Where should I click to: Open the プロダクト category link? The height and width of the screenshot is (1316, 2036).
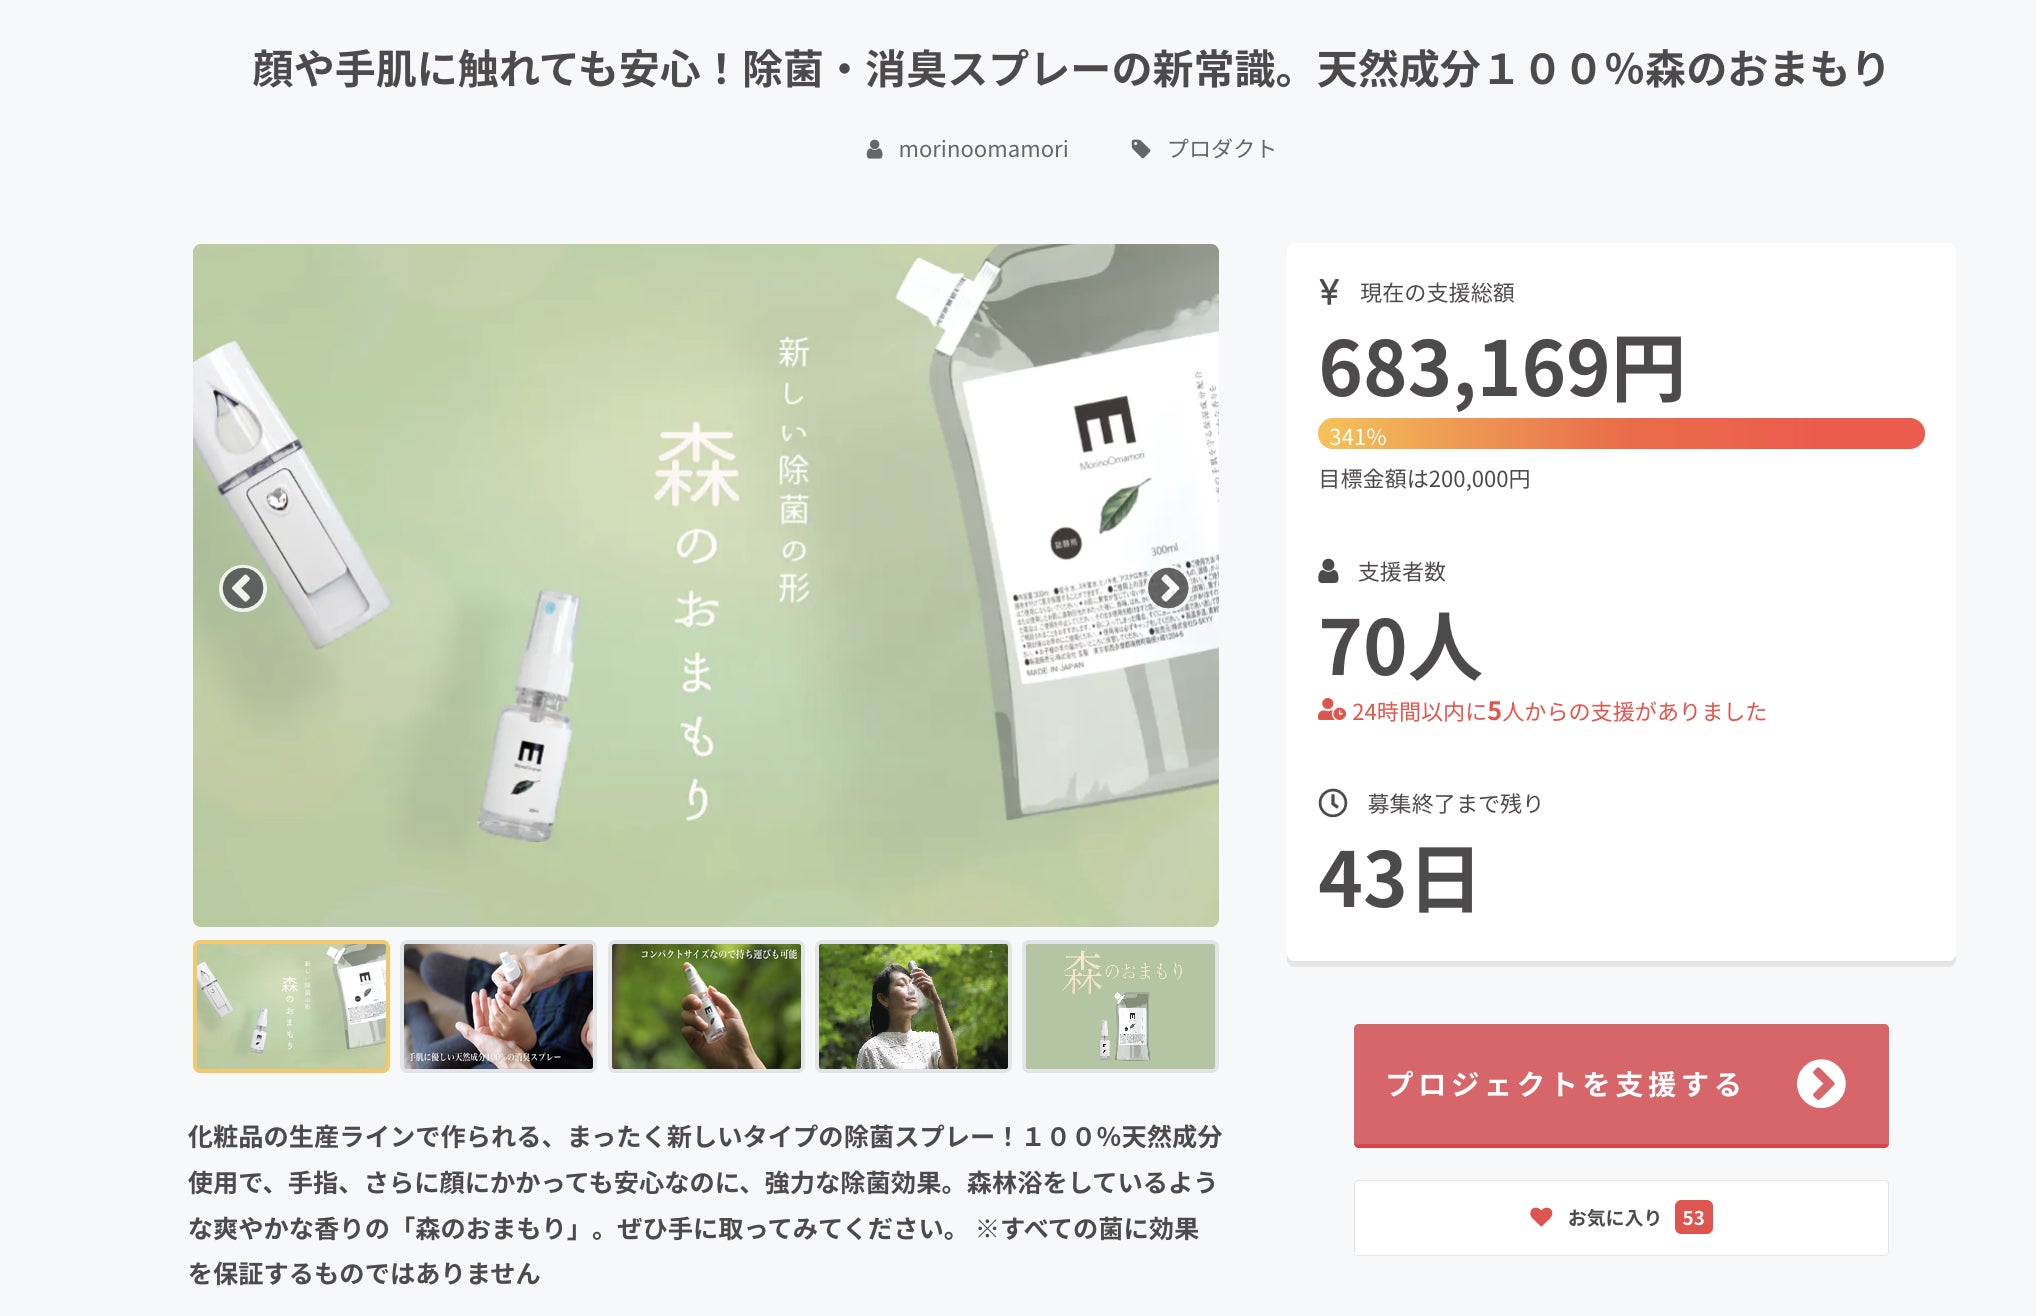coord(1222,149)
